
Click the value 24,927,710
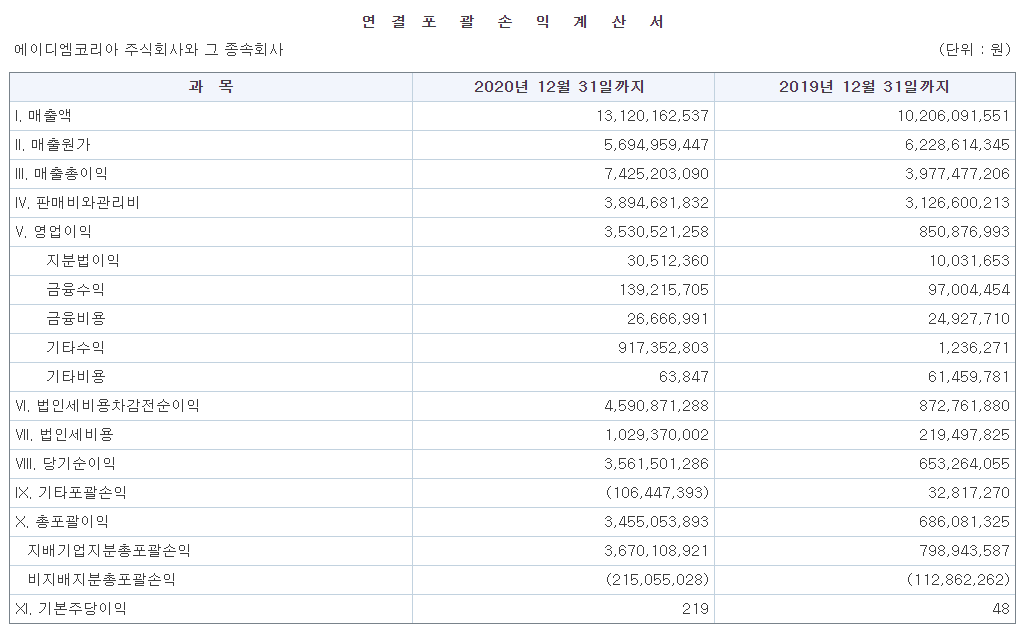969,319
